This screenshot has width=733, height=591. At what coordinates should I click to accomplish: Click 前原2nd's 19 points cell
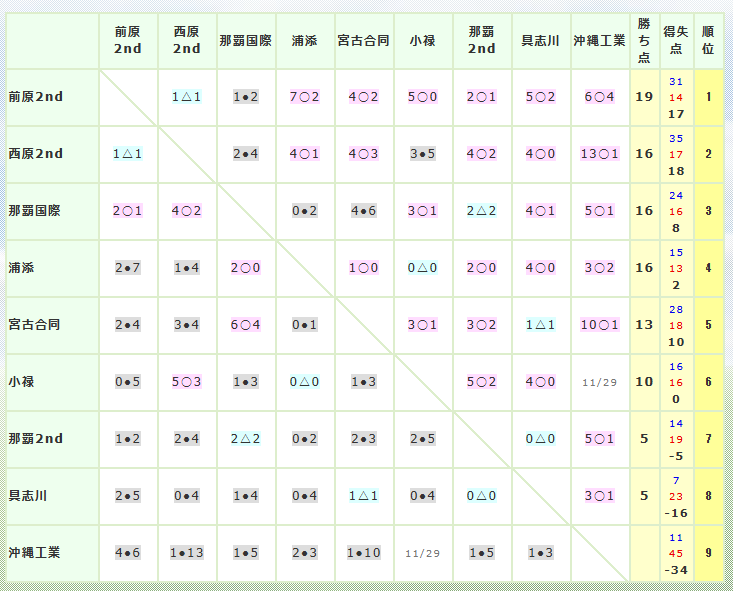coord(644,97)
